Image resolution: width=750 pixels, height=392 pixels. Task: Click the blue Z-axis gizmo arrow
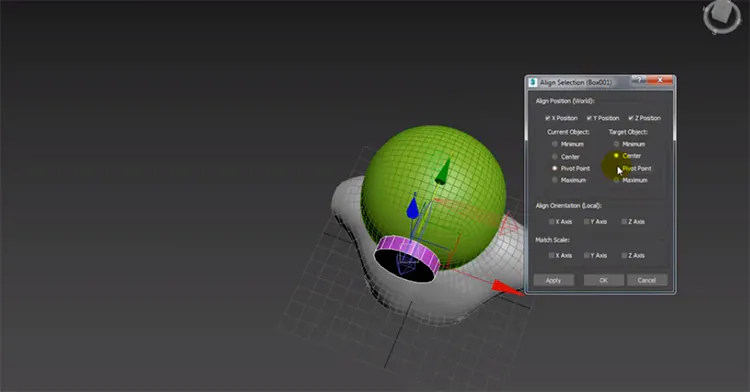412,207
